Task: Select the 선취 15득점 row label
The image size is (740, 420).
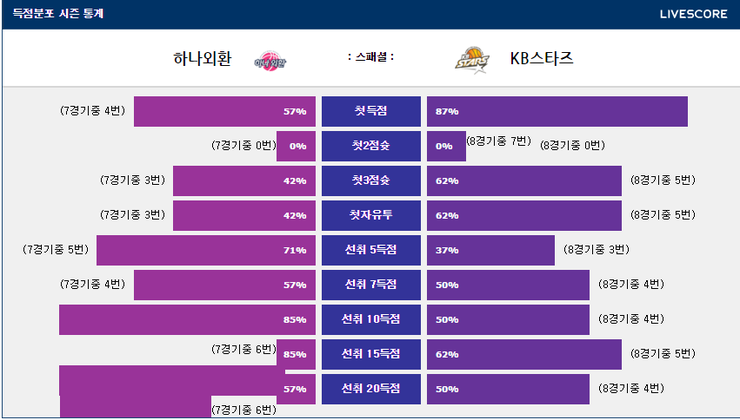Action: point(370,354)
